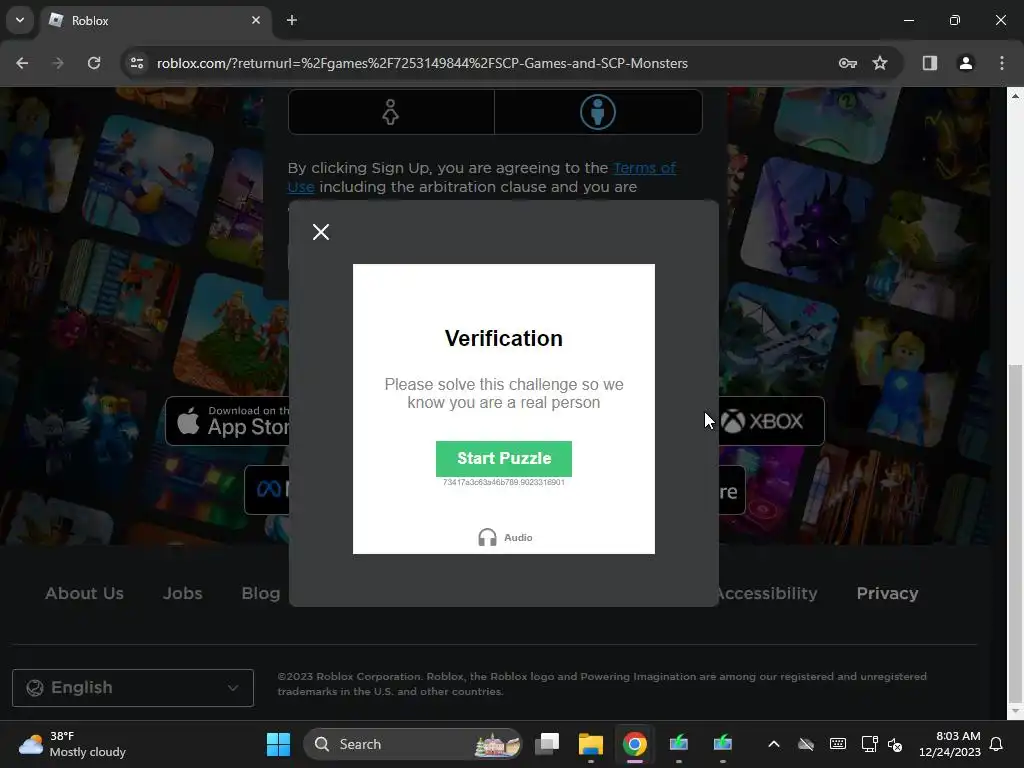Go back to the previous page

pos(22,63)
